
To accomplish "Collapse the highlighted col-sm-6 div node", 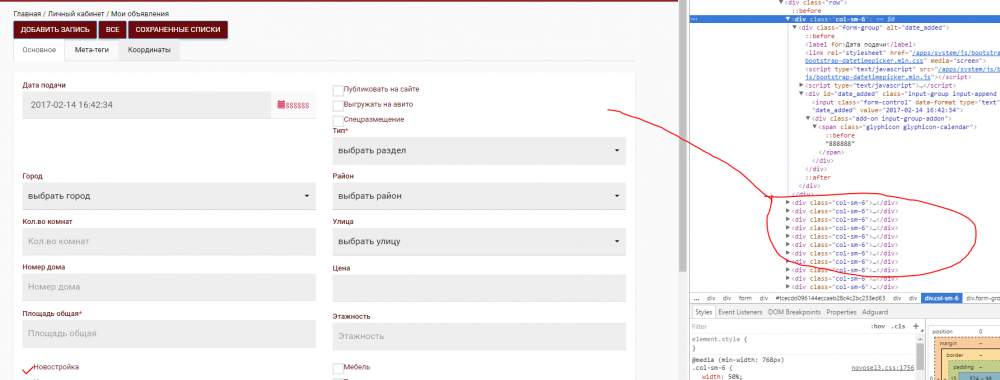I will click(x=788, y=19).
